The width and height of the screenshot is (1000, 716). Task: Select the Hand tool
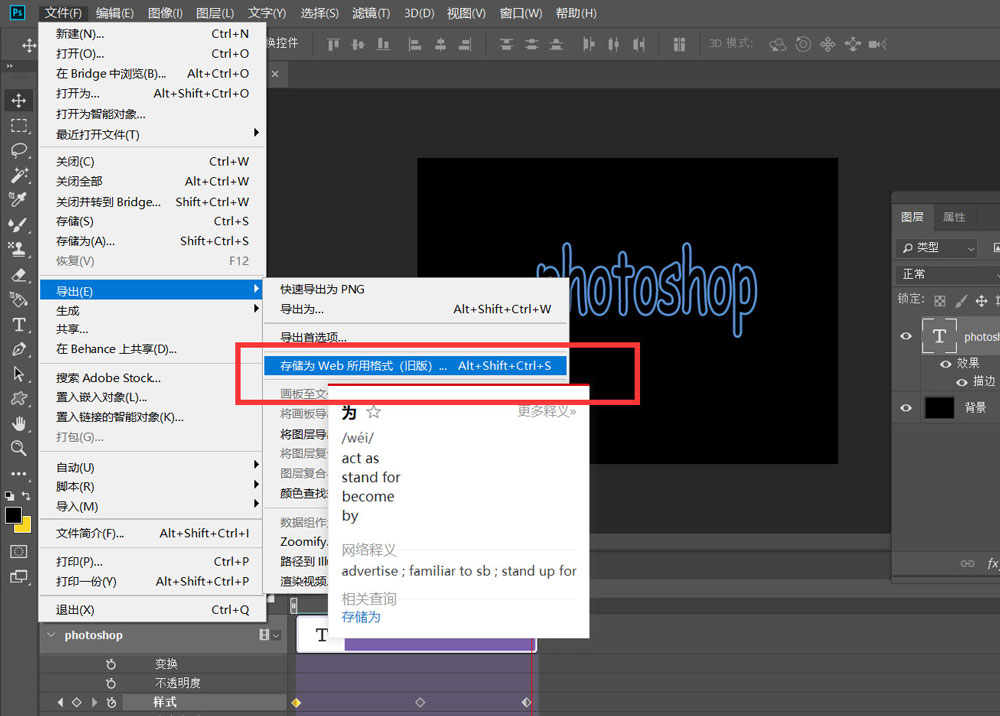(18, 423)
